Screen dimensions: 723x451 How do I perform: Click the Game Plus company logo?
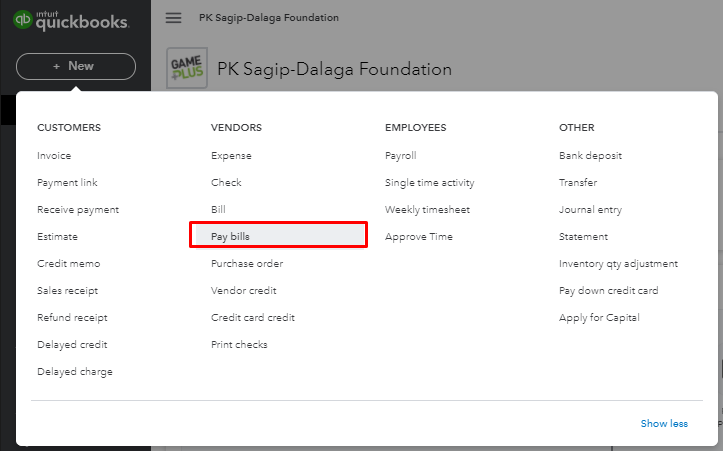point(186,68)
